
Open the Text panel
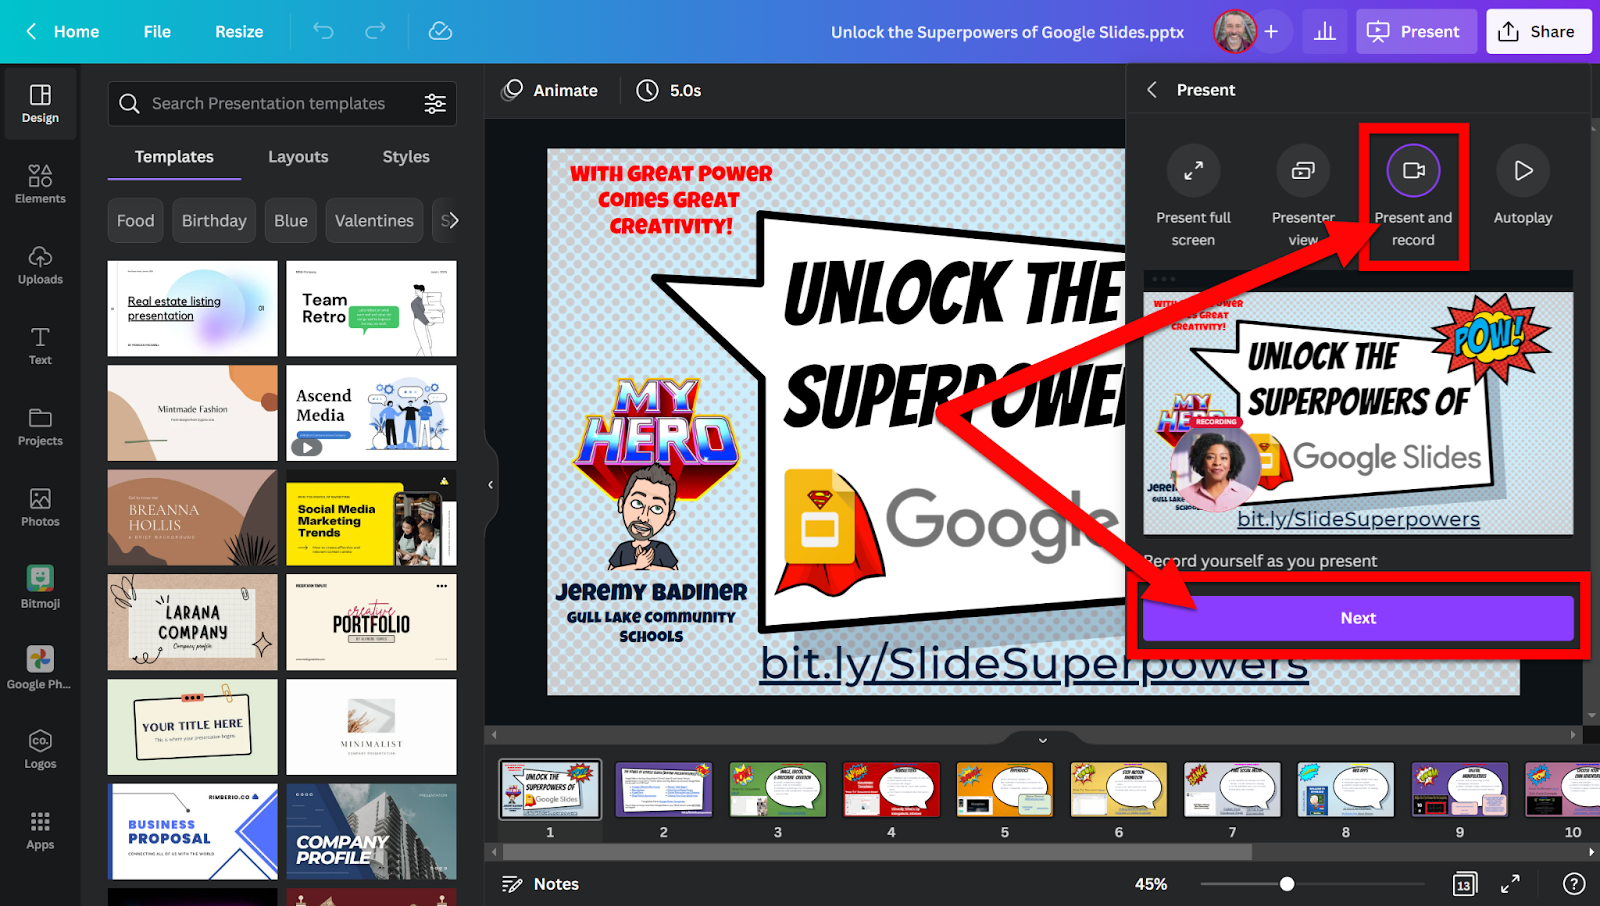pyautogui.click(x=40, y=346)
